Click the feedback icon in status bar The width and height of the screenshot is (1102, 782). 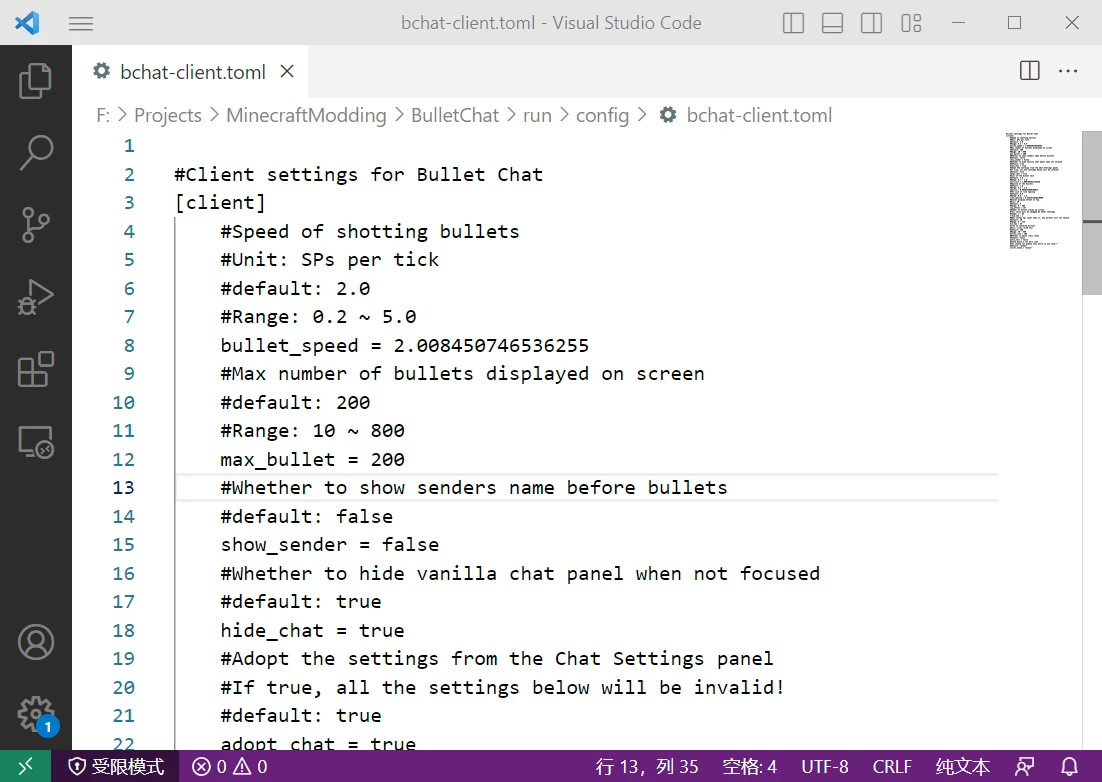(x=1025, y=766)
